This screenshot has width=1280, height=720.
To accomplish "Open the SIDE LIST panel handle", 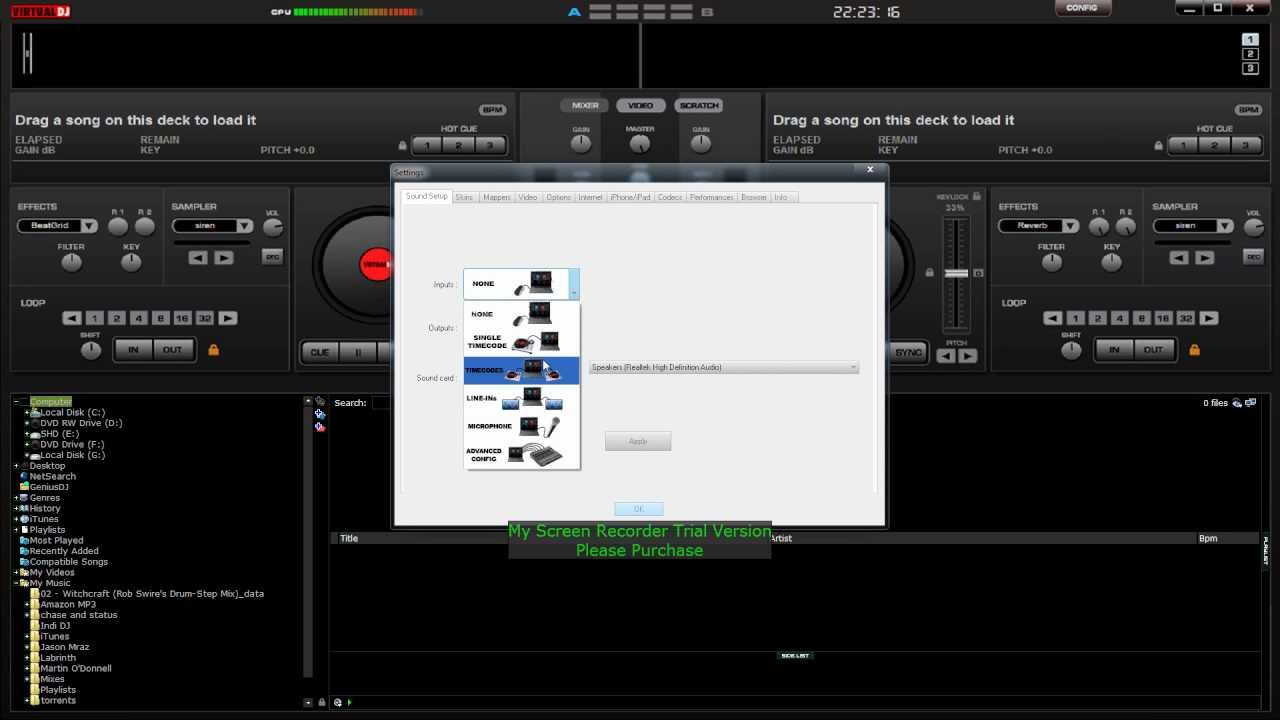I will point(795,656).
